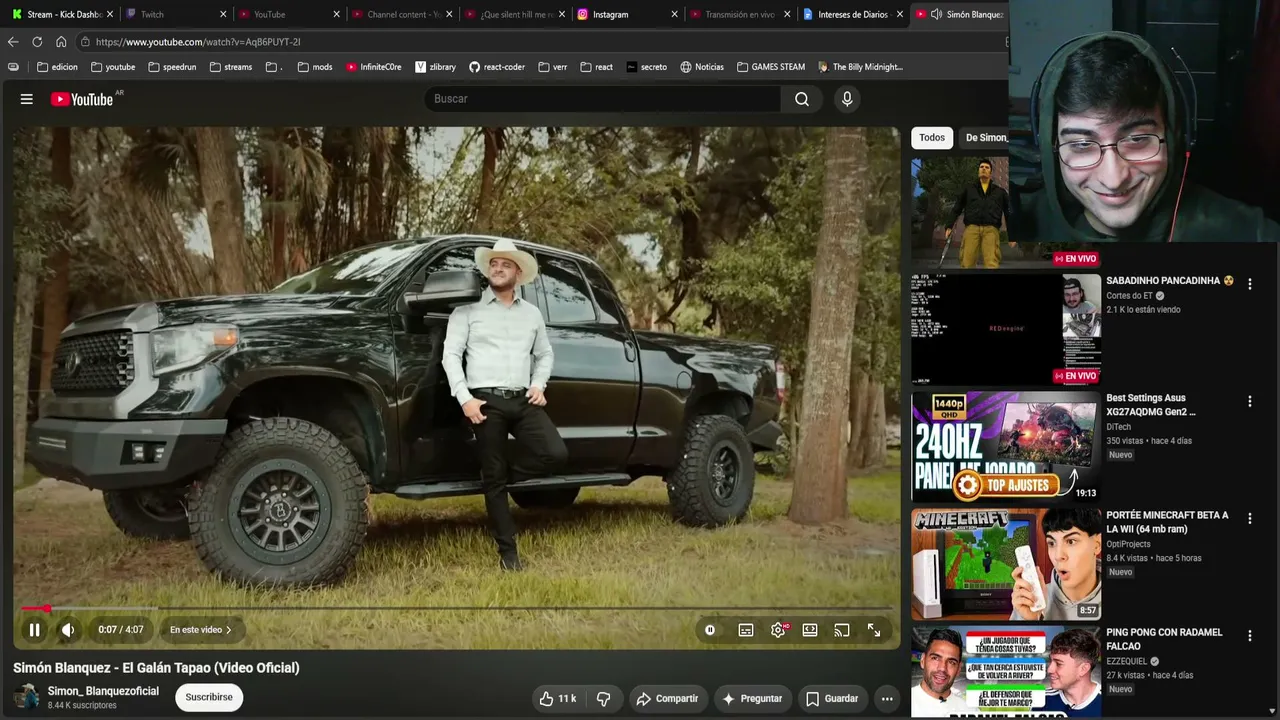Open options for SABADINHO PANCADINHA video
The image size is (1280, 720).
point(1249,284)
